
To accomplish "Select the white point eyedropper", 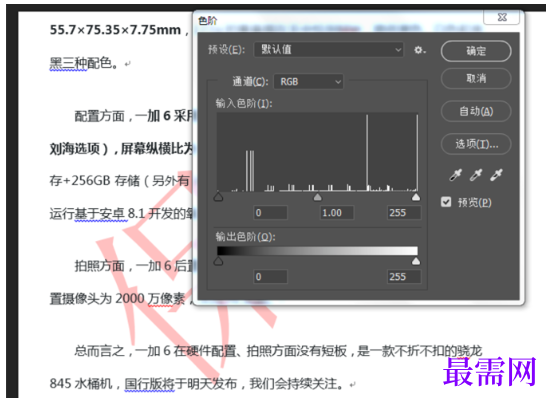I will tap(496, 174).
